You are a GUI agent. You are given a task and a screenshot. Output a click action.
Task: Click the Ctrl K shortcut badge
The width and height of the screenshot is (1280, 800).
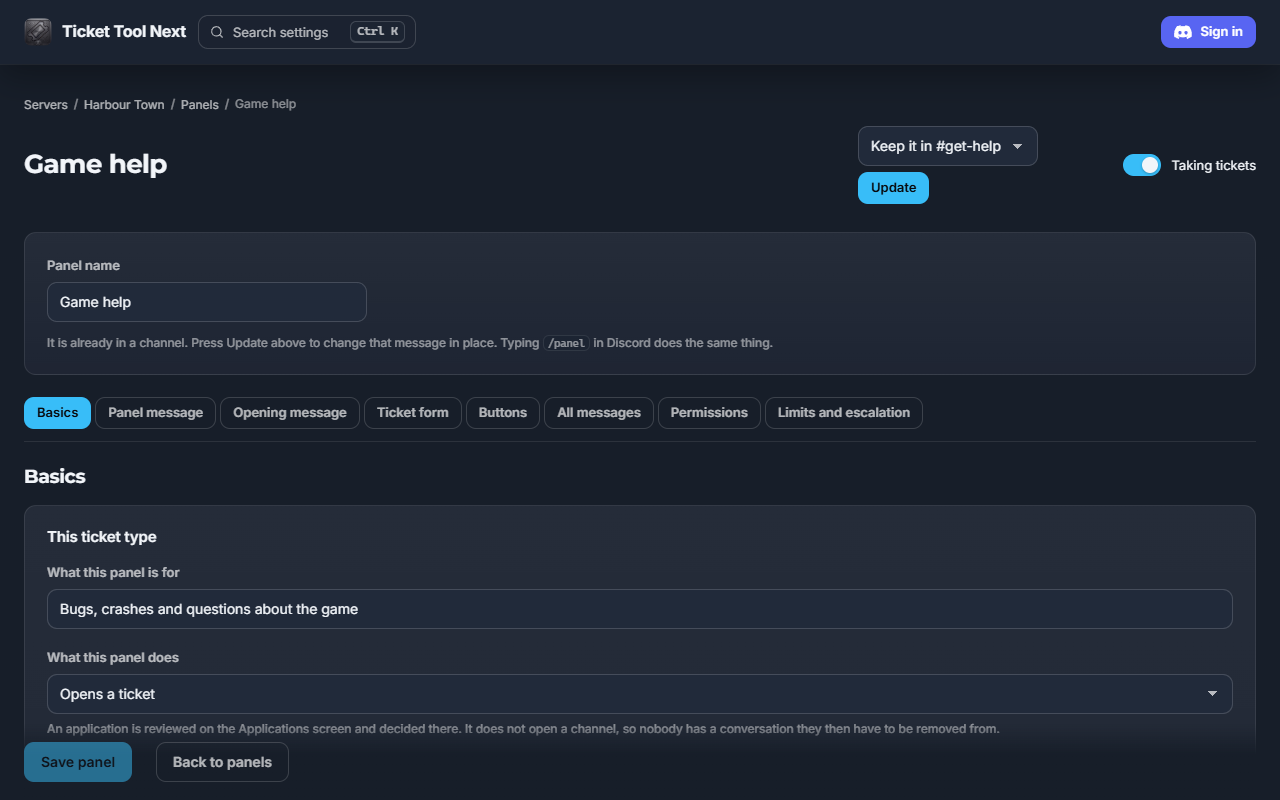(x=377, y=32)
